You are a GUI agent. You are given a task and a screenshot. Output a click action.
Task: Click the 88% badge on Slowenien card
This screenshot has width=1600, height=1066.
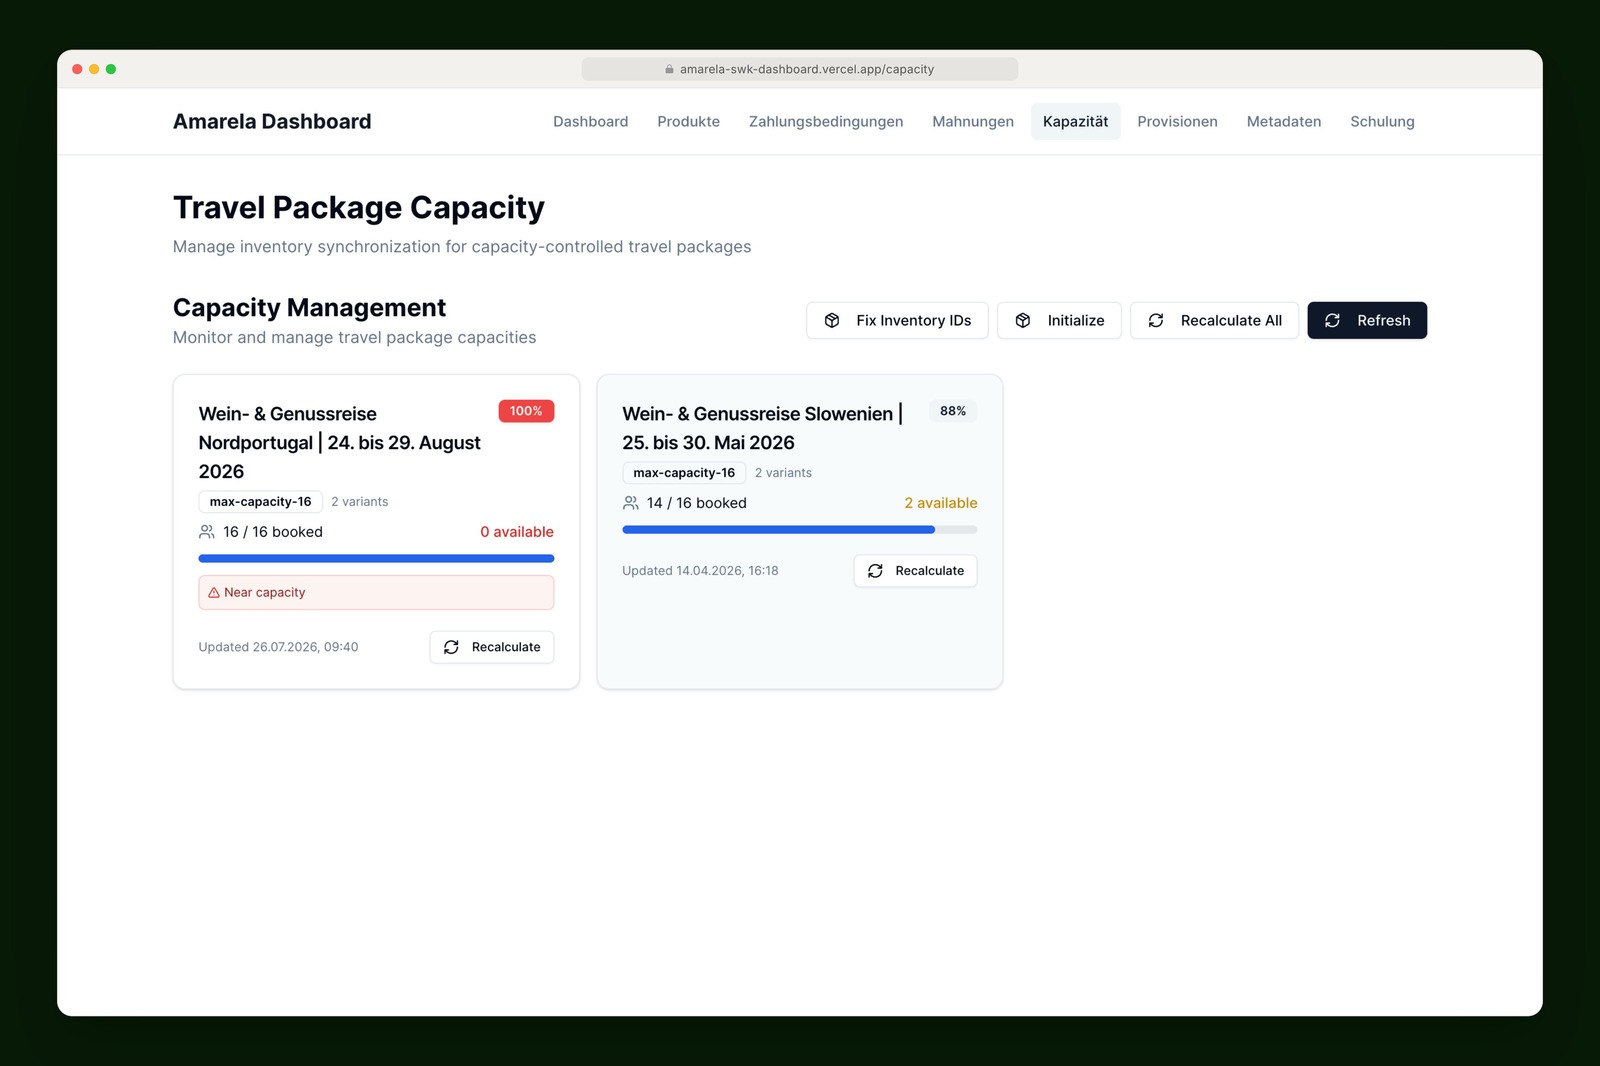pos(953,411)
